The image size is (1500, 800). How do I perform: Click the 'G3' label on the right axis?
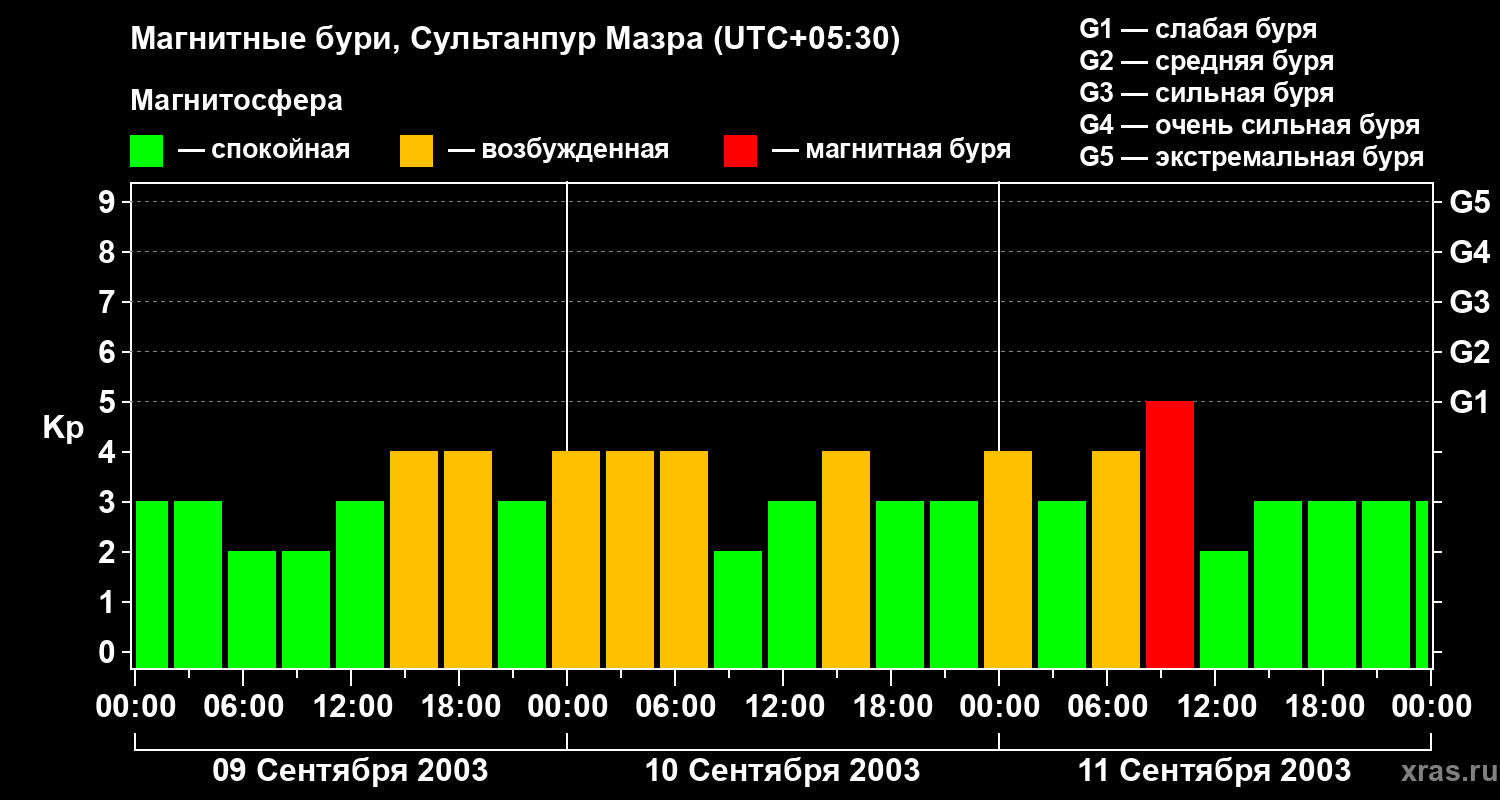click(1469, 302)
